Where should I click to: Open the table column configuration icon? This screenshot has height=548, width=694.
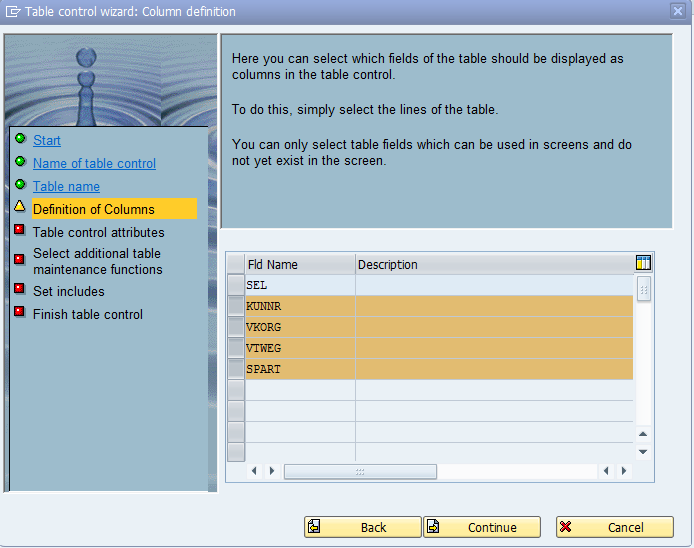[x=643, y=263]
